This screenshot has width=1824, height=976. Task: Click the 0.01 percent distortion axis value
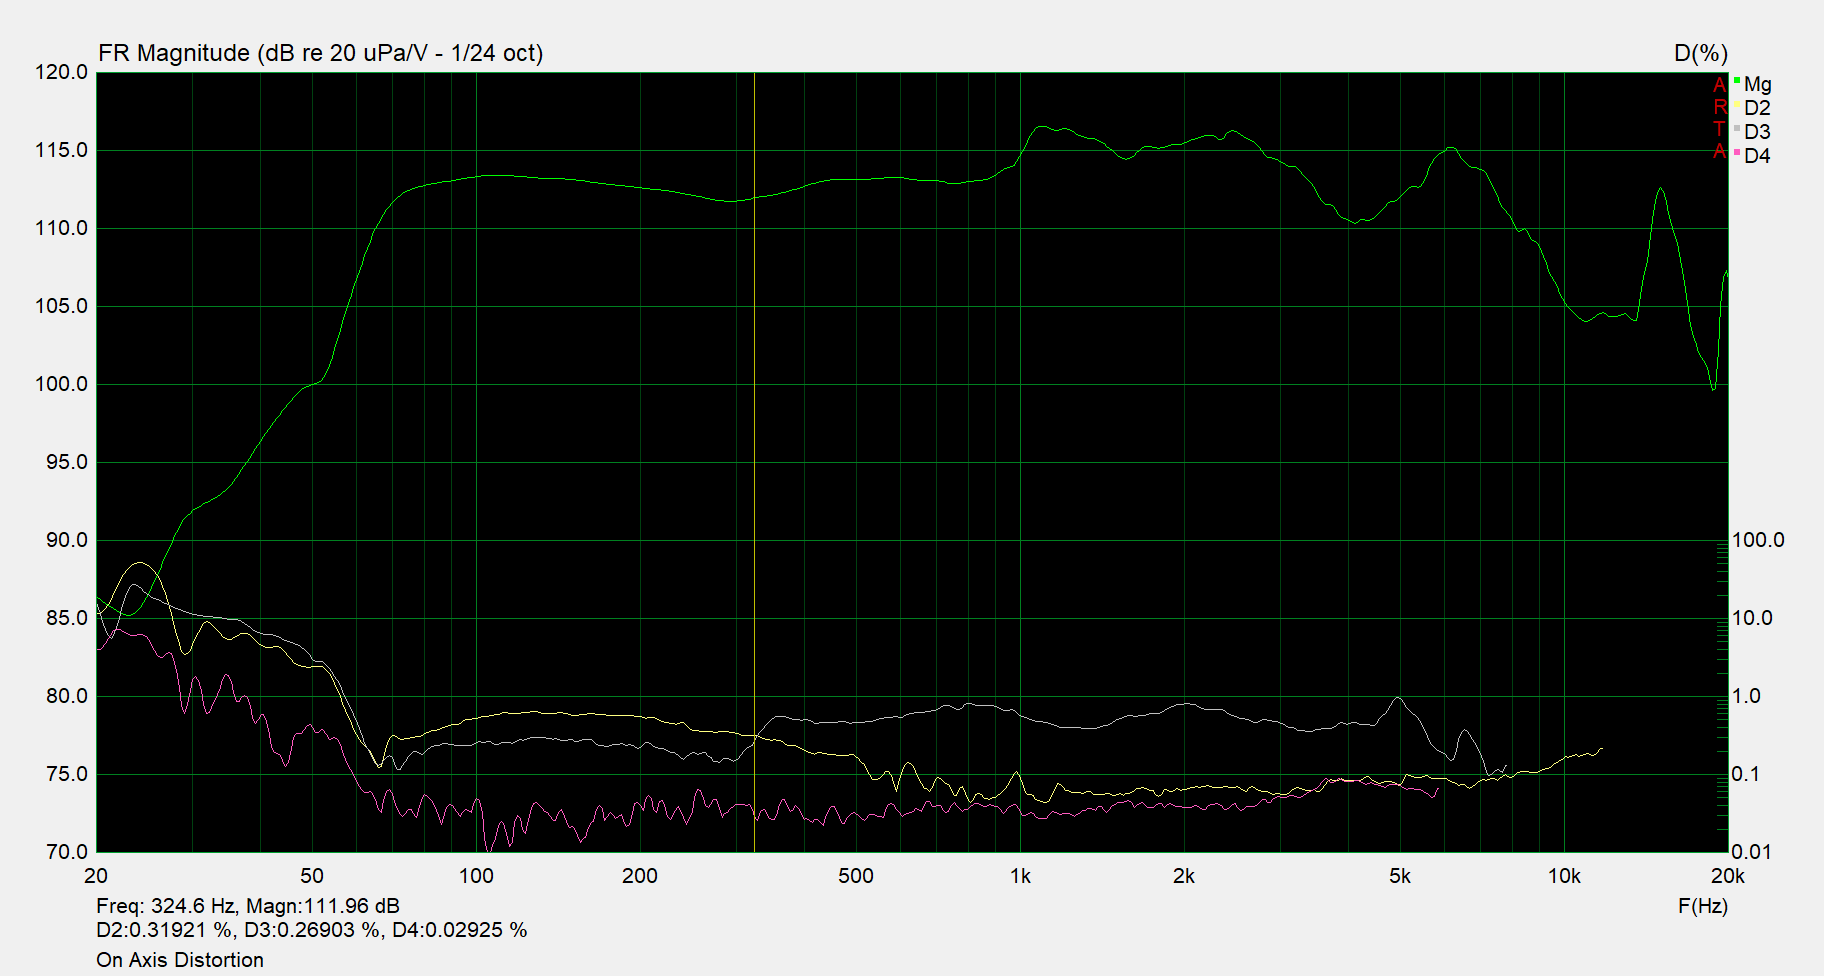pyautogui.click(x=1752, y=852)
